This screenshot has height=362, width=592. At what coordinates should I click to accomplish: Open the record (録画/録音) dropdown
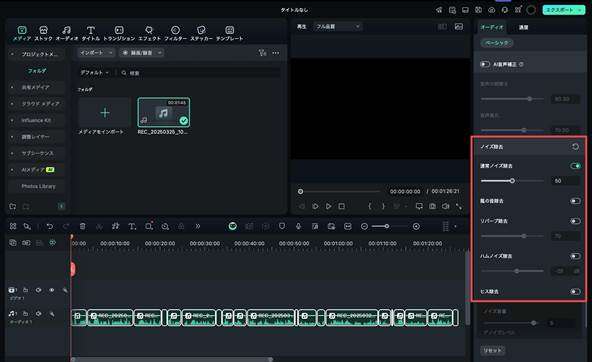pyautogui.click(x=142, y=53)
